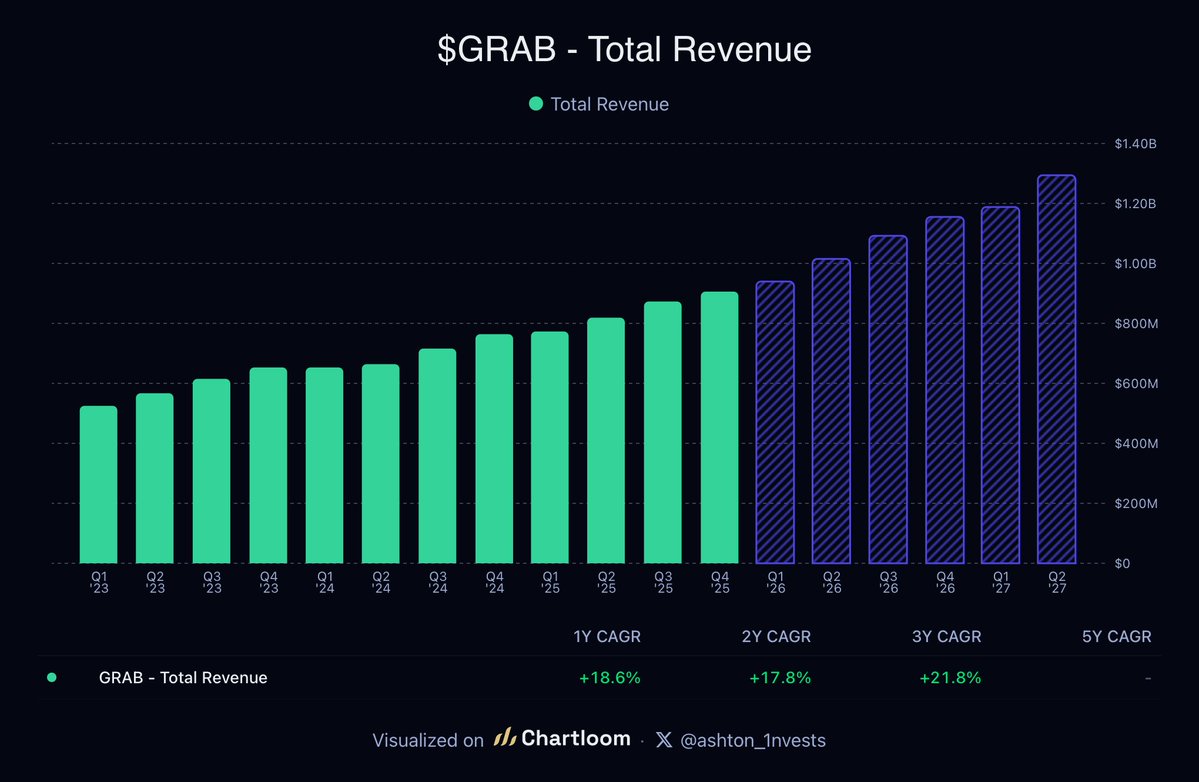The width and height of the screenshot is (1199, 782).
Task: Select the Q3 '26 projected hatched bar
Action: coord(888,400)
